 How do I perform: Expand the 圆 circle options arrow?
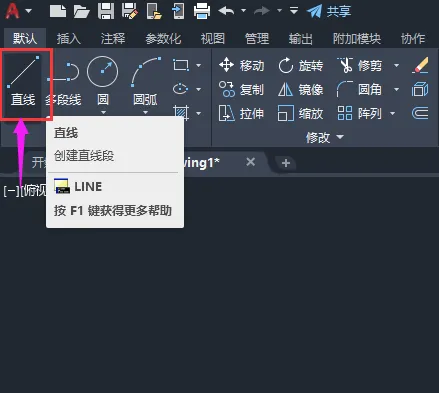click(x=103, y=112)
